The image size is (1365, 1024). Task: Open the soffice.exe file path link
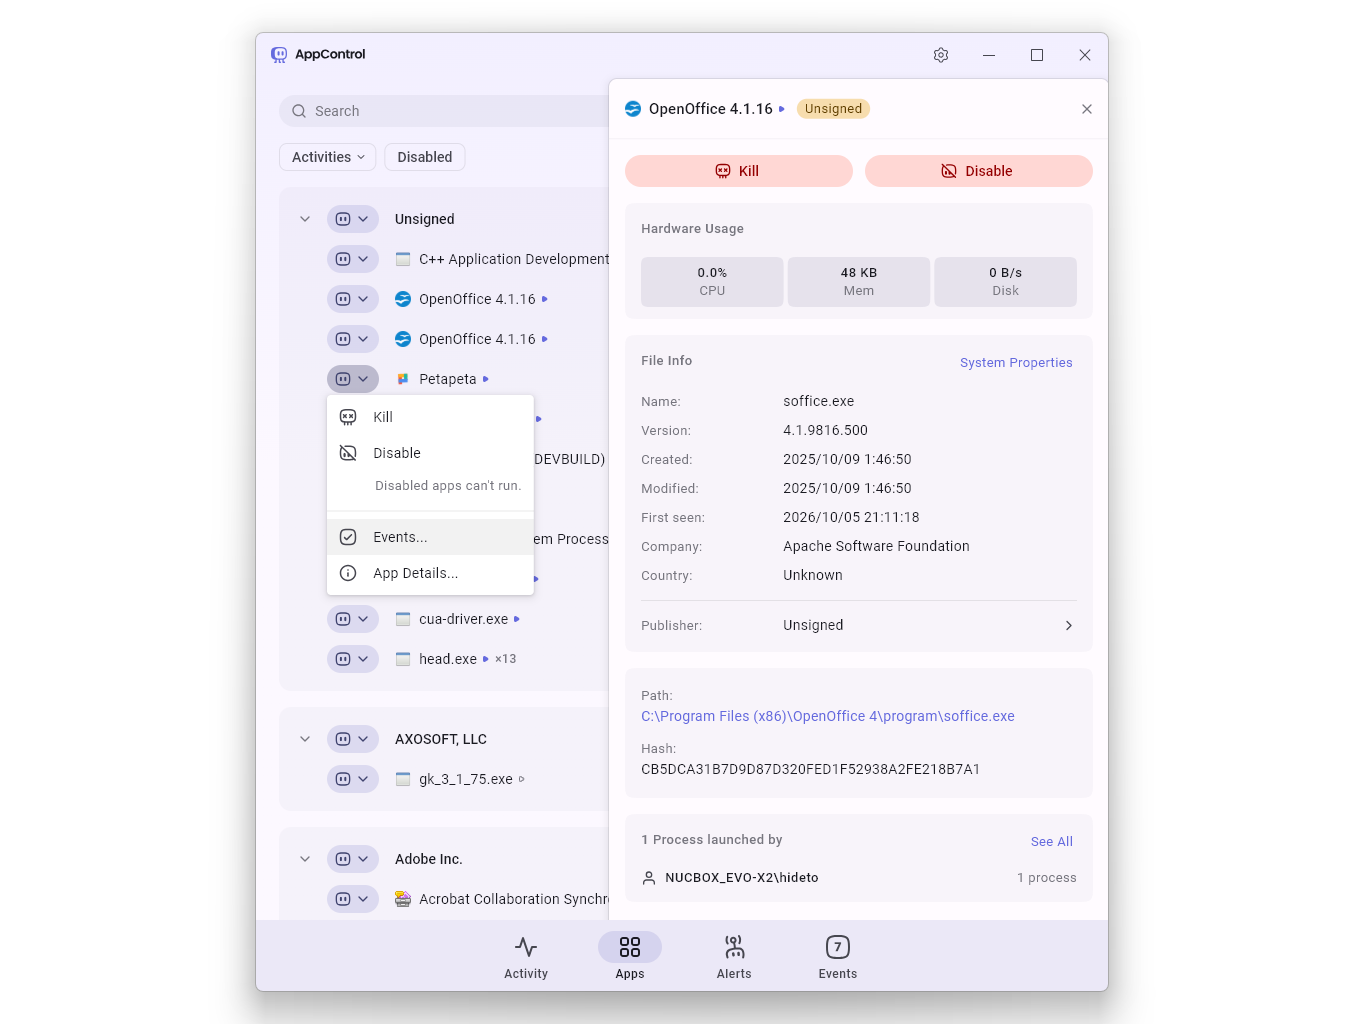point(828,716)
